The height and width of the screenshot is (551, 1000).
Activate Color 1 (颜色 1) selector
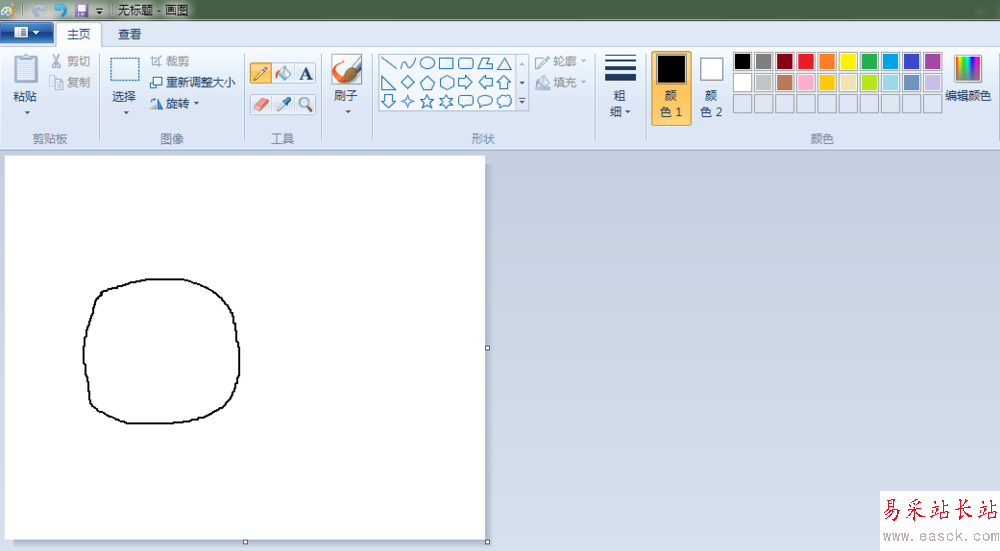(x=671, y=88)
